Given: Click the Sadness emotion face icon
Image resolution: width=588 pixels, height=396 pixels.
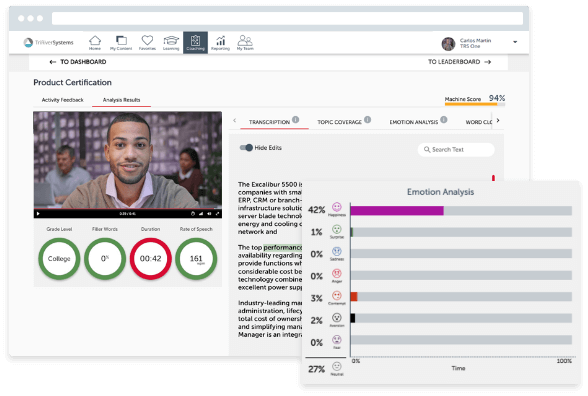Looking at the screenshot, I should click(337, 251).
